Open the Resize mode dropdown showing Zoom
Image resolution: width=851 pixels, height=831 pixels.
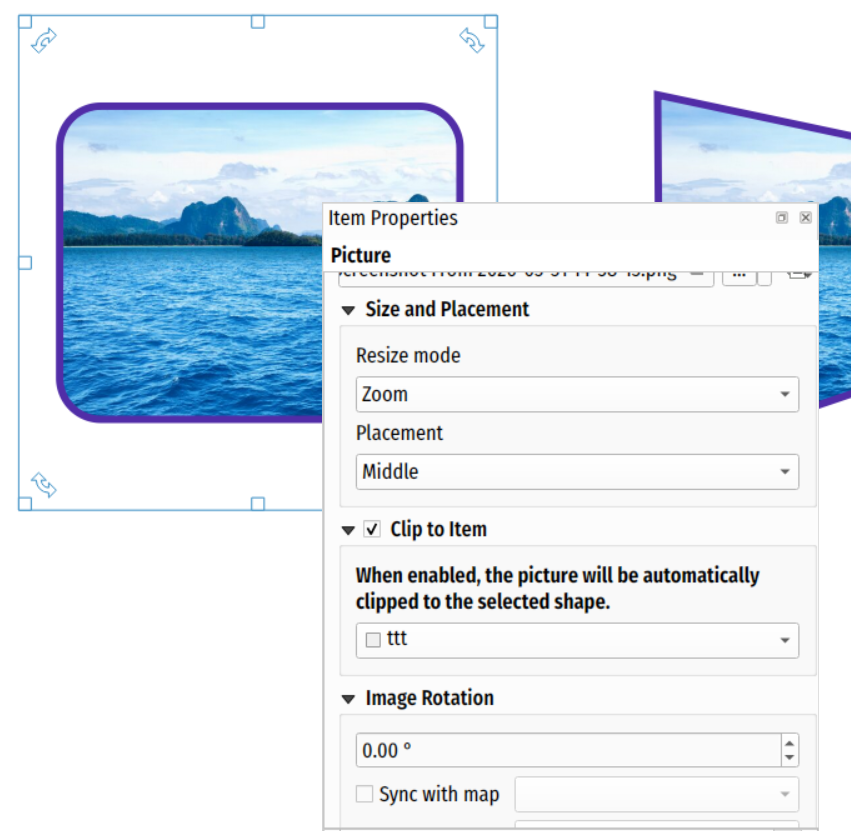pos(577,394)
